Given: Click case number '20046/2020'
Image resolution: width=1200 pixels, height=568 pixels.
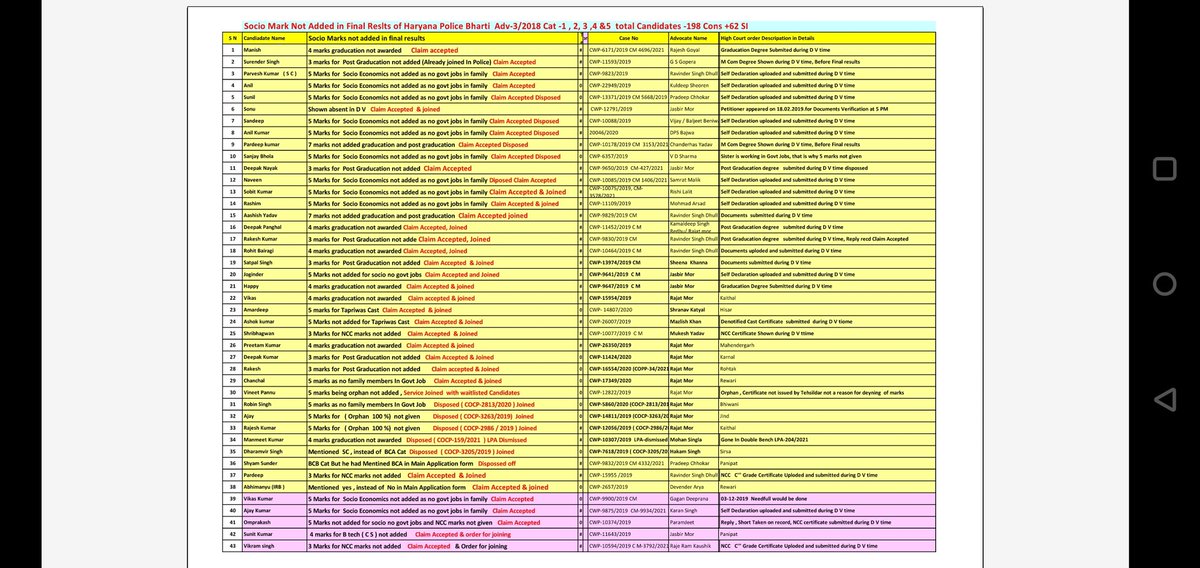Looking at the screenshot, I should 603,133.
